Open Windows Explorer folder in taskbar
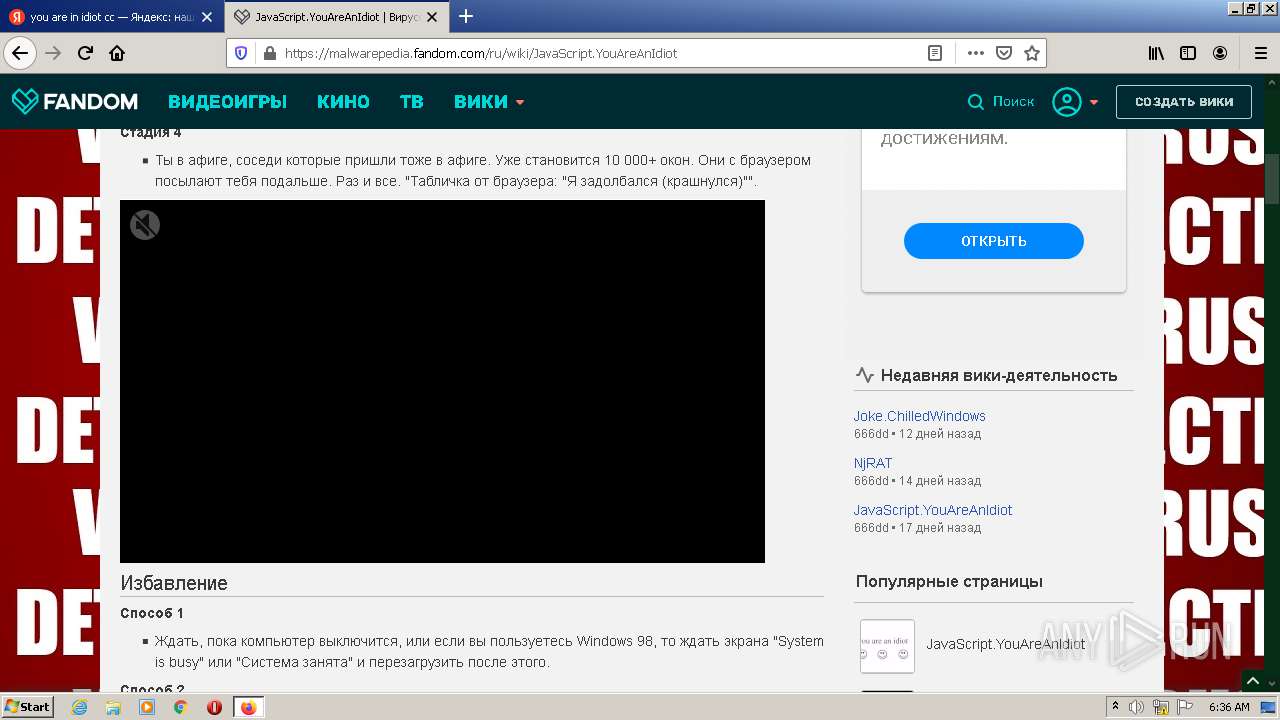 [113, 707]
